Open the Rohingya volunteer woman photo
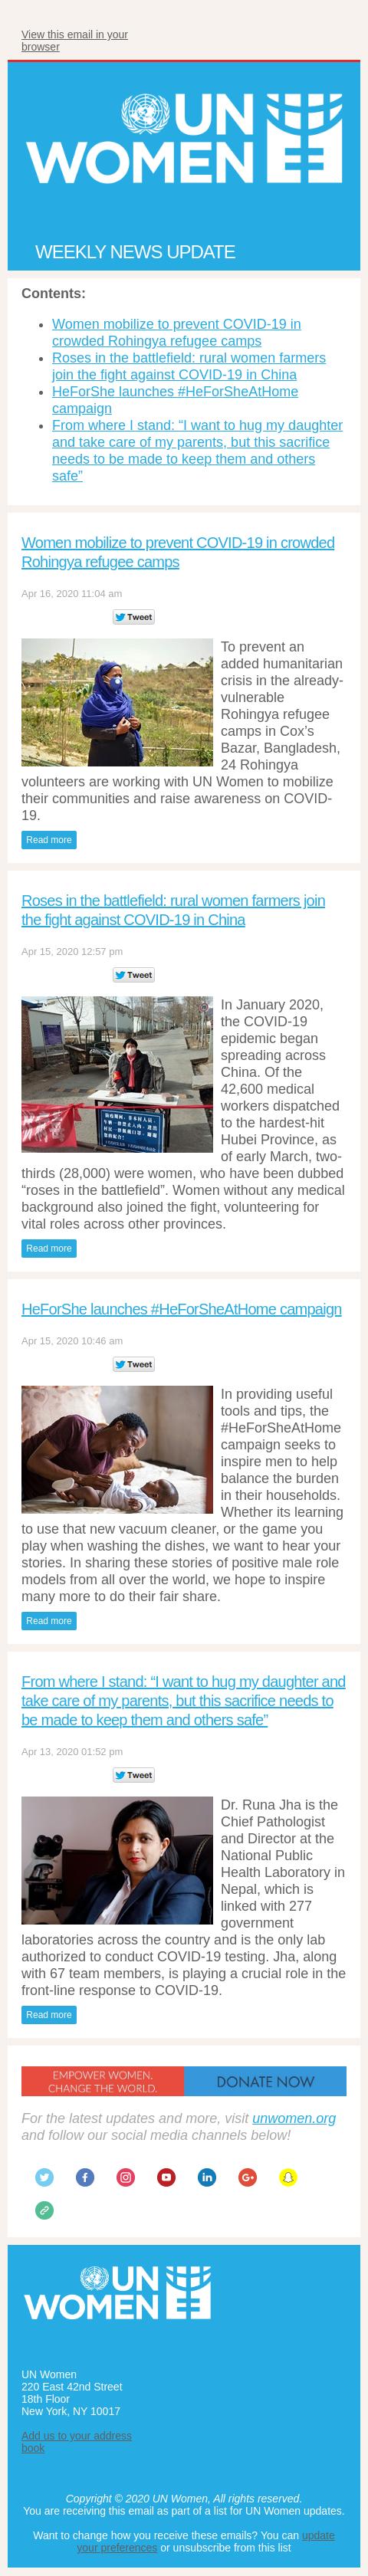This screenshot has width=368, height=2576. (117, 702)
